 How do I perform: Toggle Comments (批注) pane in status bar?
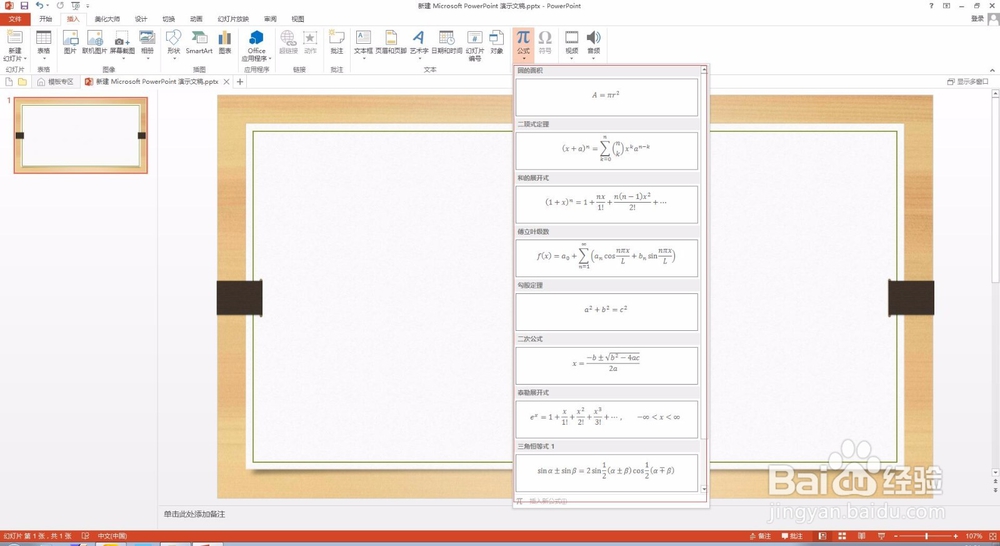(792, 536)
